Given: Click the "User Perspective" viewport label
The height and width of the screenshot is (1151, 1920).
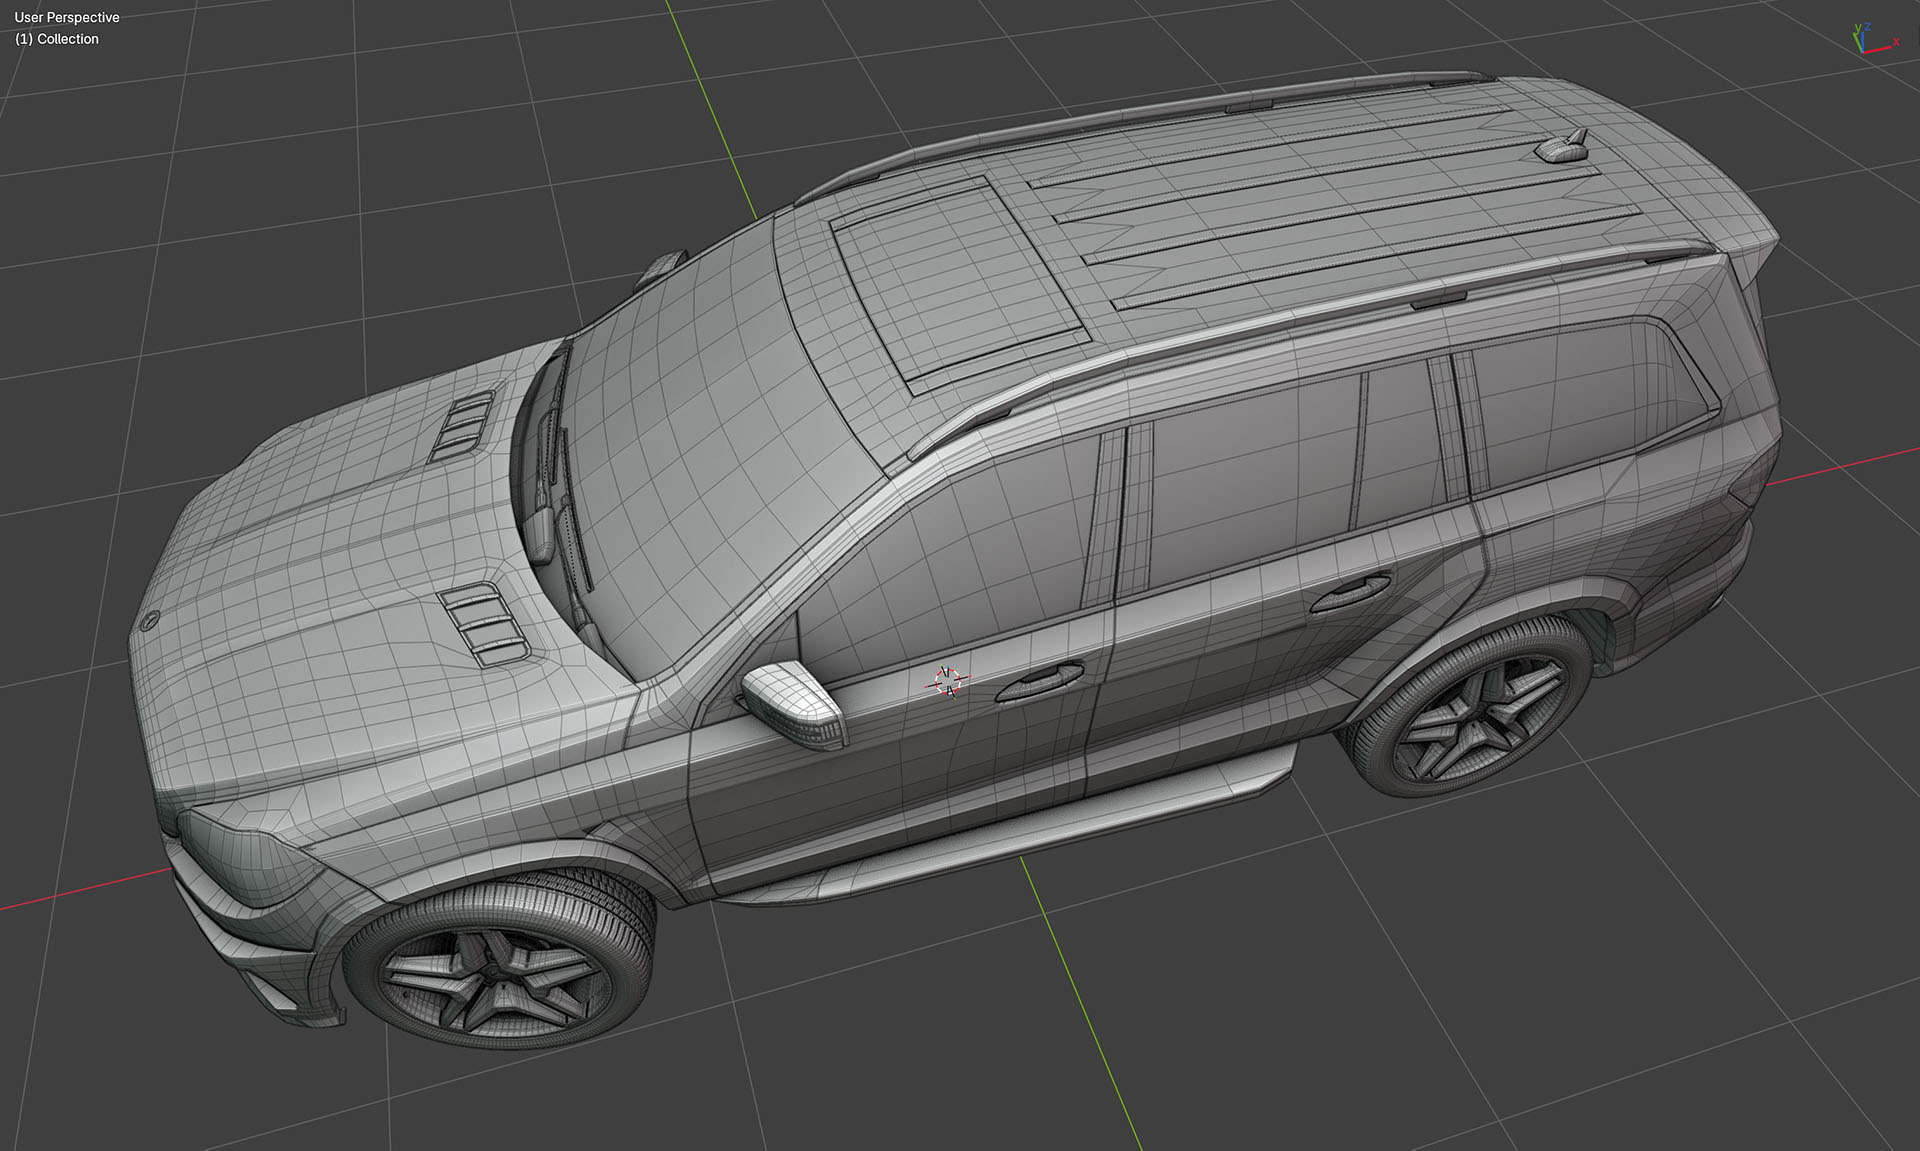Looking at the screenshot, I should [67, 17].
